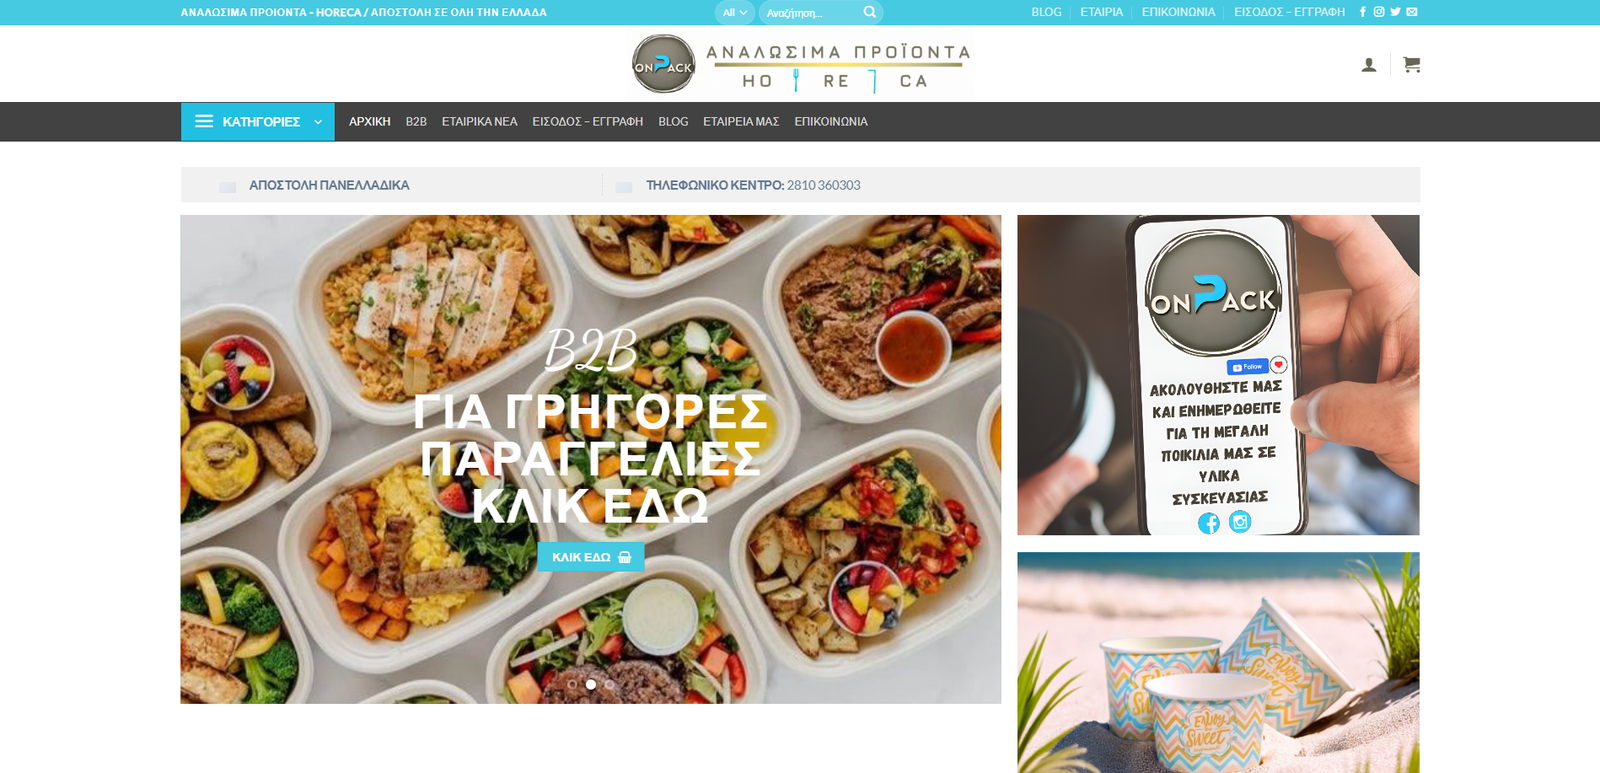The image size is (1600, 773).
Task: Open the All search category dropdown
Action: pyautogui.click(x=735, y=12)
